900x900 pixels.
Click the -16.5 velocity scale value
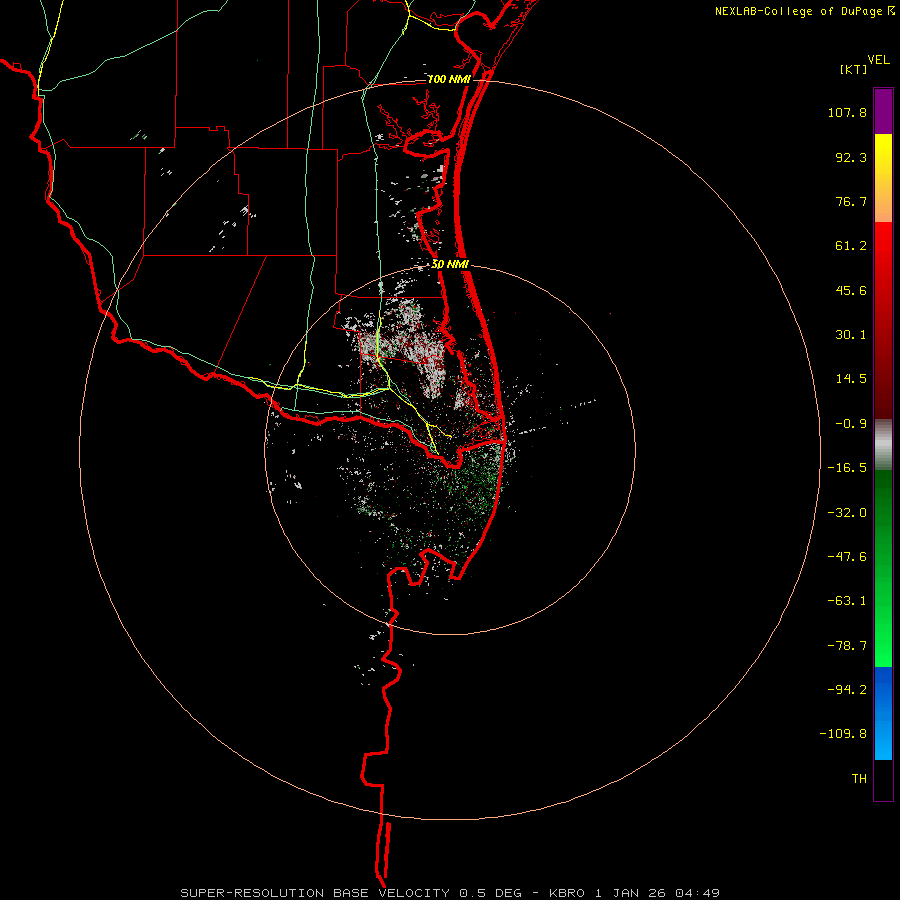[847, 468]
